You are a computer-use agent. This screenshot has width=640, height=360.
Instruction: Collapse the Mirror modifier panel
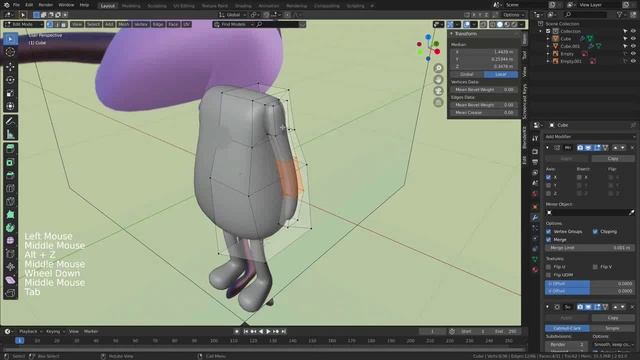[548, 148]
